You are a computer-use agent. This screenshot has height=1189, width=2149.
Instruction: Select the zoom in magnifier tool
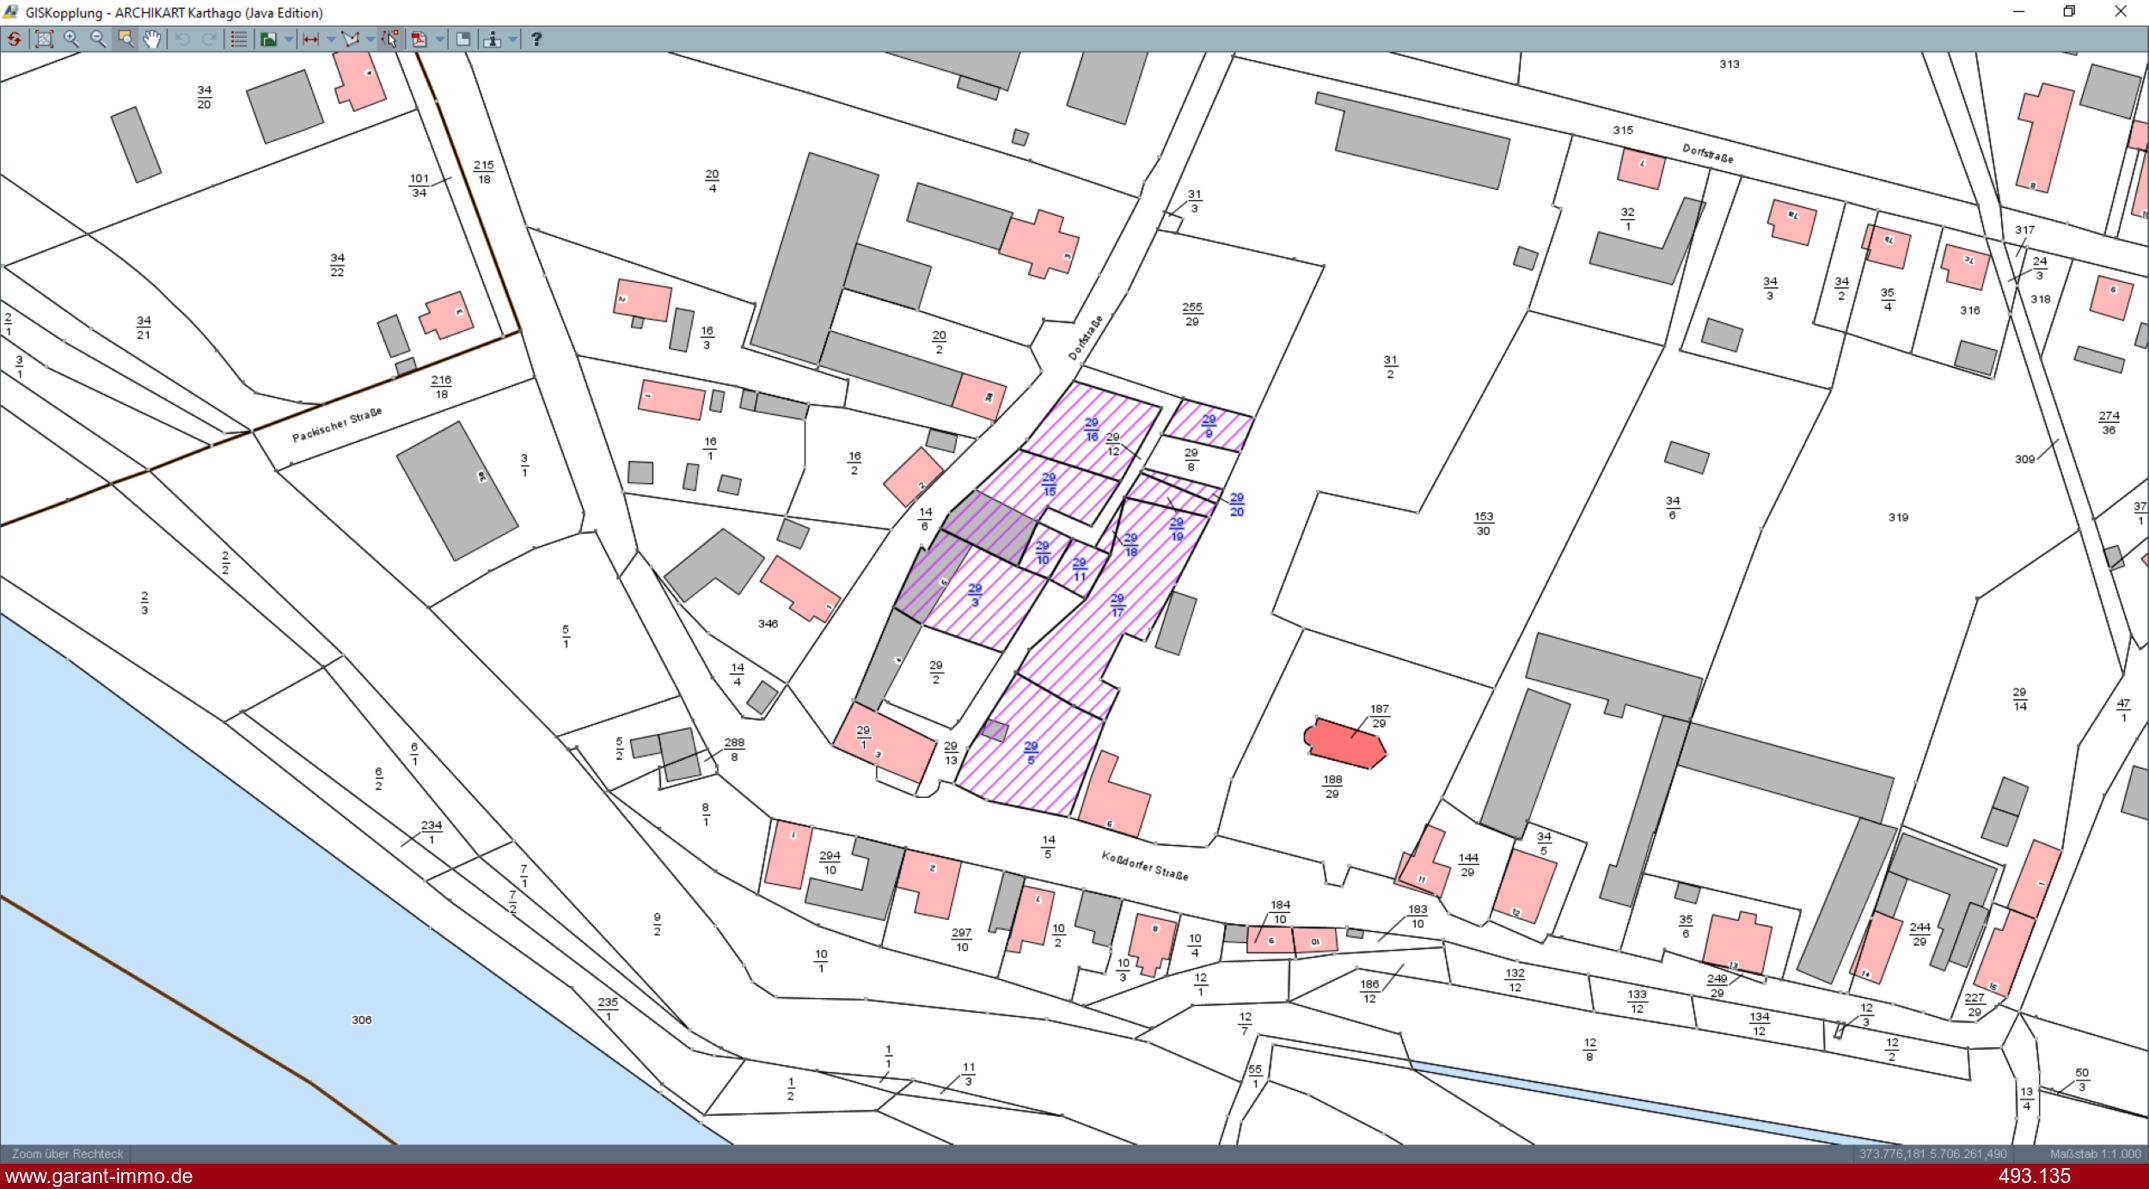71,39
